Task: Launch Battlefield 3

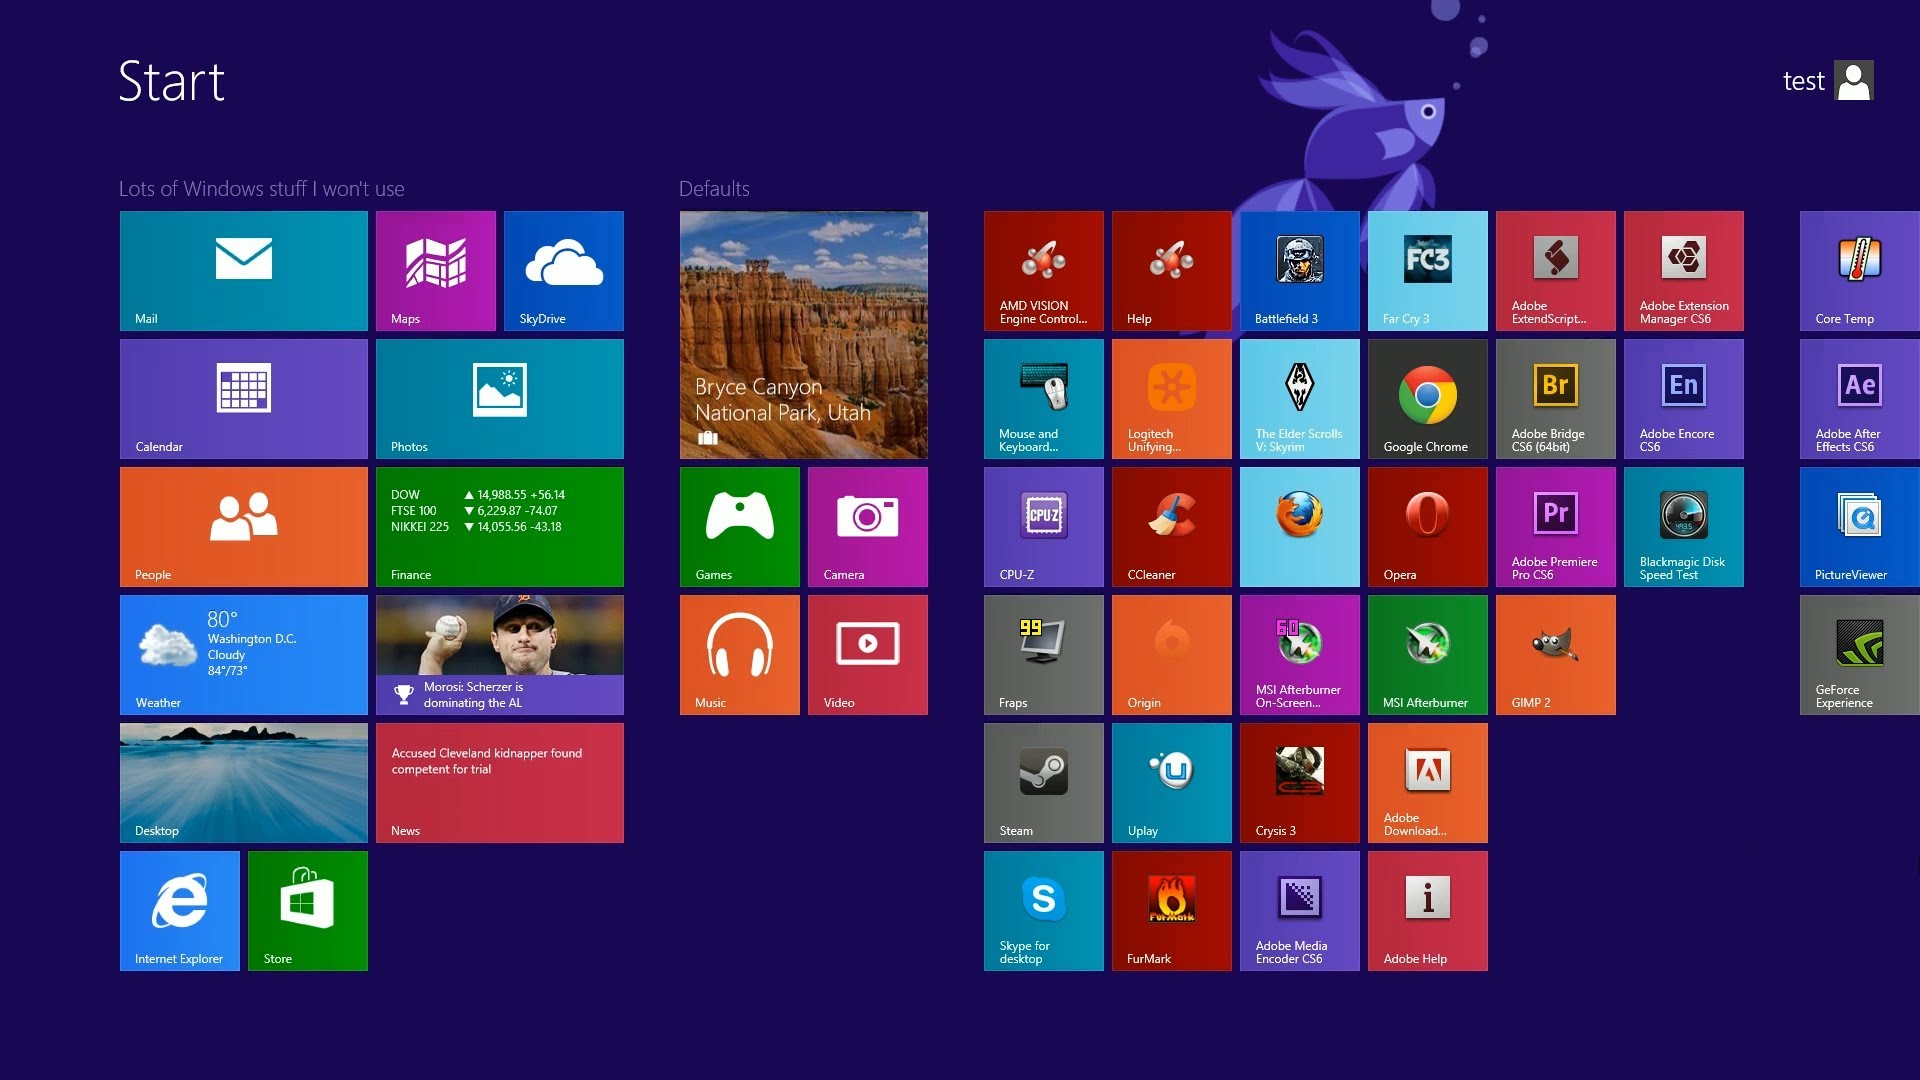Action: [1300, 270]
